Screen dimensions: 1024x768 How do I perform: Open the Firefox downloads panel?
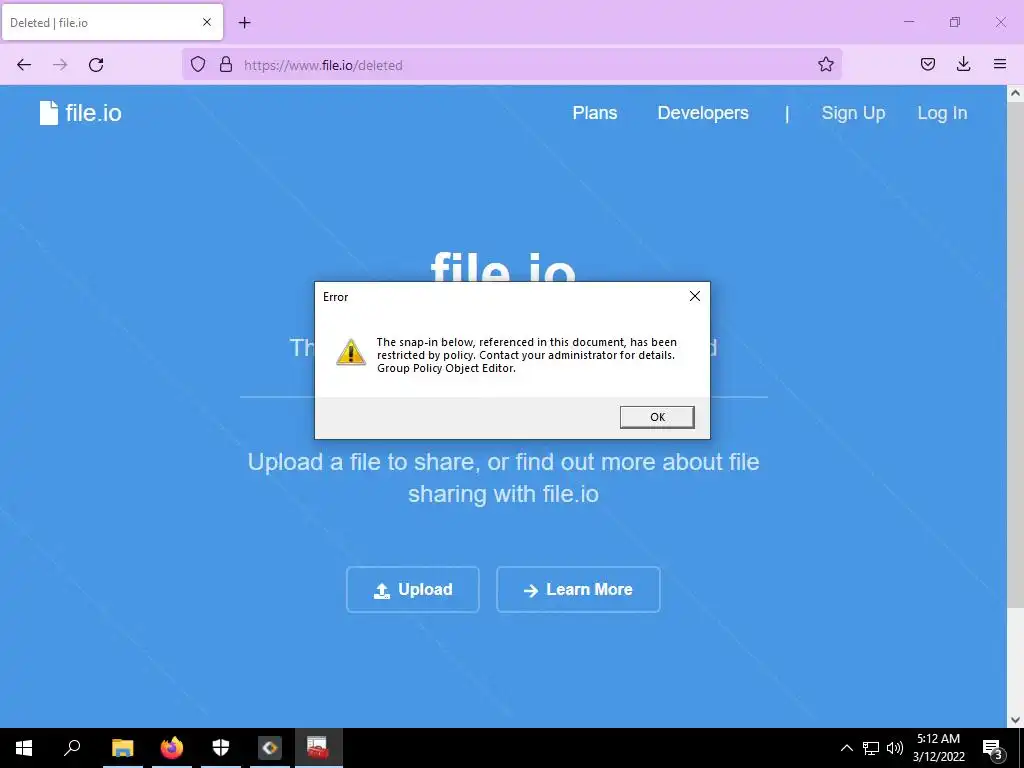click(x=963, y=64)
